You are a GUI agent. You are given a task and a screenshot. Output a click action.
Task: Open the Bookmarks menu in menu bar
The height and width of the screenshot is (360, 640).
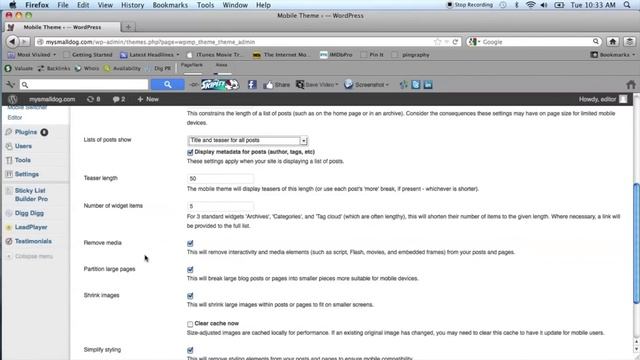pyautogui.click(x=170, y=5)
